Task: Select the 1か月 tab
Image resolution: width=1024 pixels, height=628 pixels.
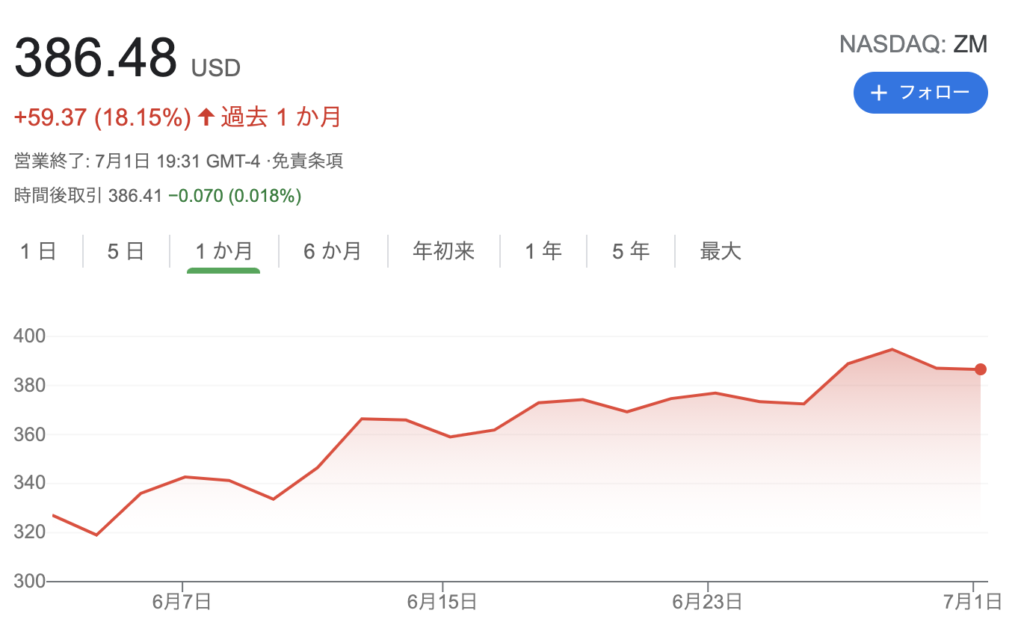Action: coord(224,251)
